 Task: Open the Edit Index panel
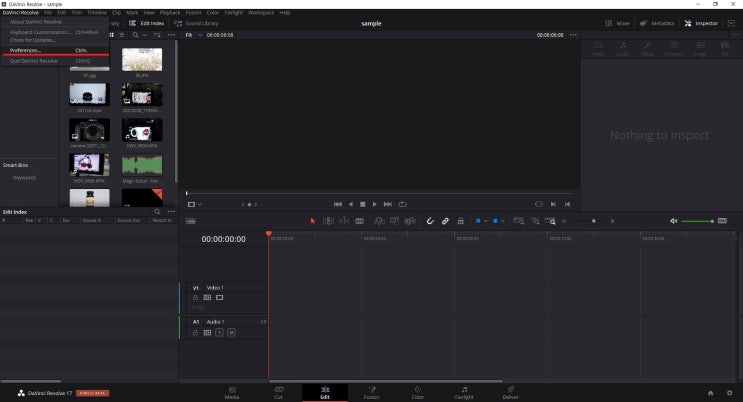point(146,23)
